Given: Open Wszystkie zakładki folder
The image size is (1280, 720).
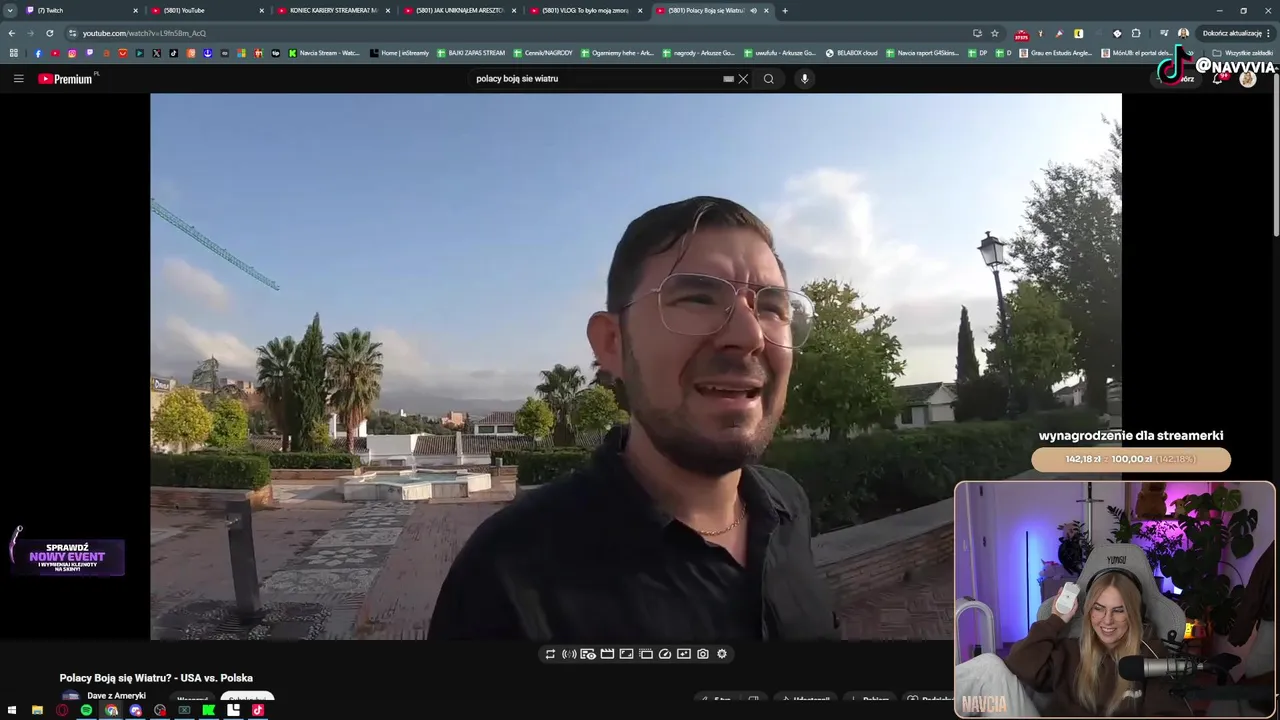Looking at the screenshot, I should (x=1242, y=53).
